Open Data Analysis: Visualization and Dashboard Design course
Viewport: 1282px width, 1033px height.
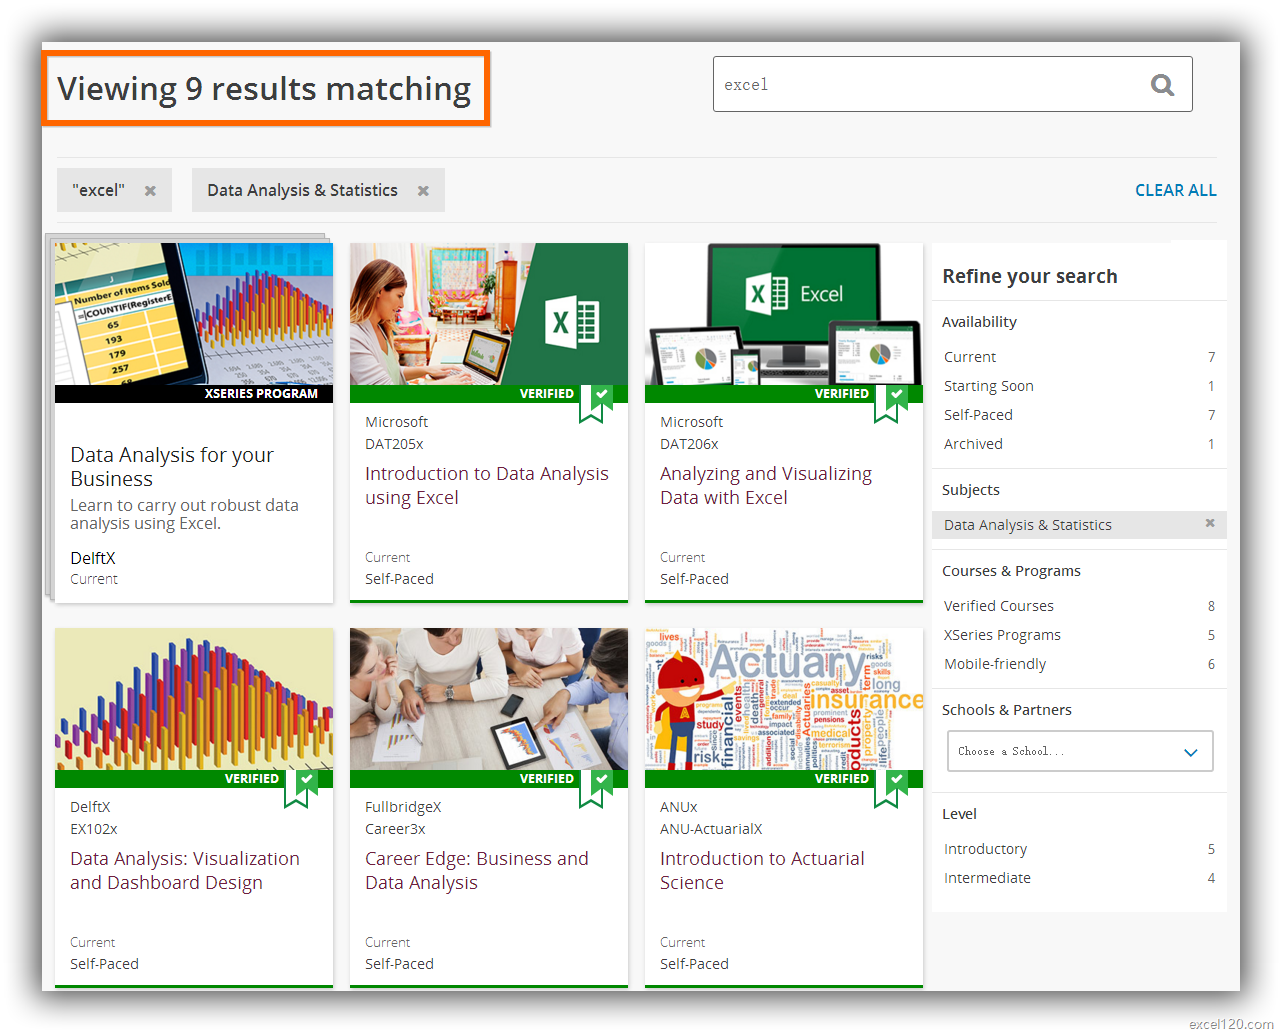click(185, 871)
